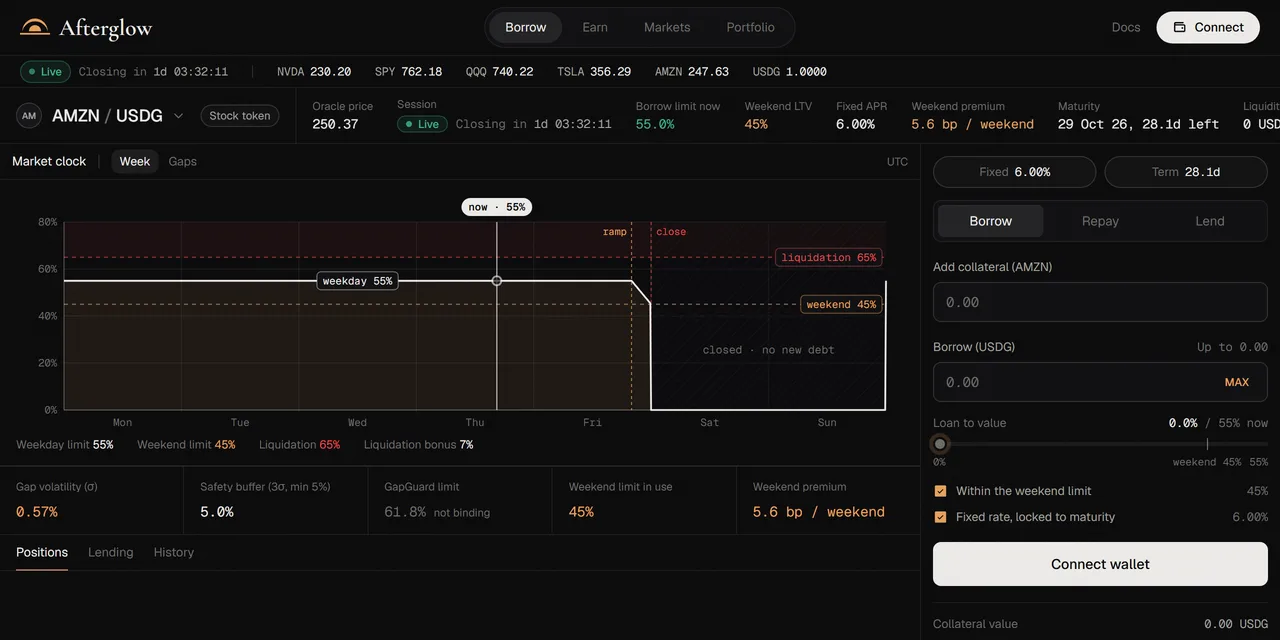The width and height of the screenshot is (1280, 640).
Task: Switch market clock to Week view
Action: tap(135, 161)
